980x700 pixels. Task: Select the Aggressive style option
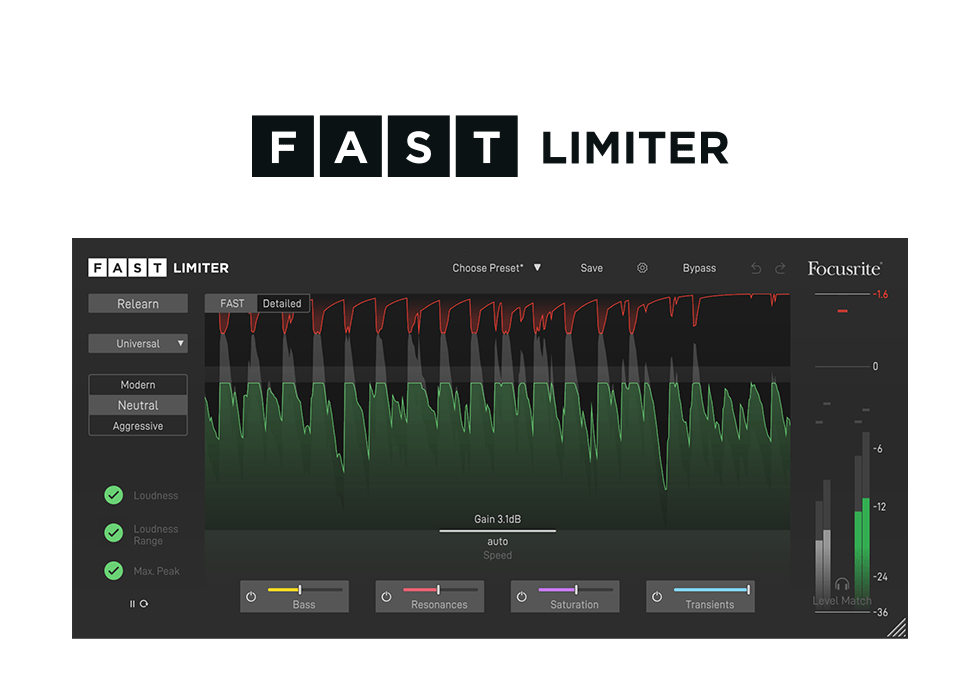tap(138, 426)
